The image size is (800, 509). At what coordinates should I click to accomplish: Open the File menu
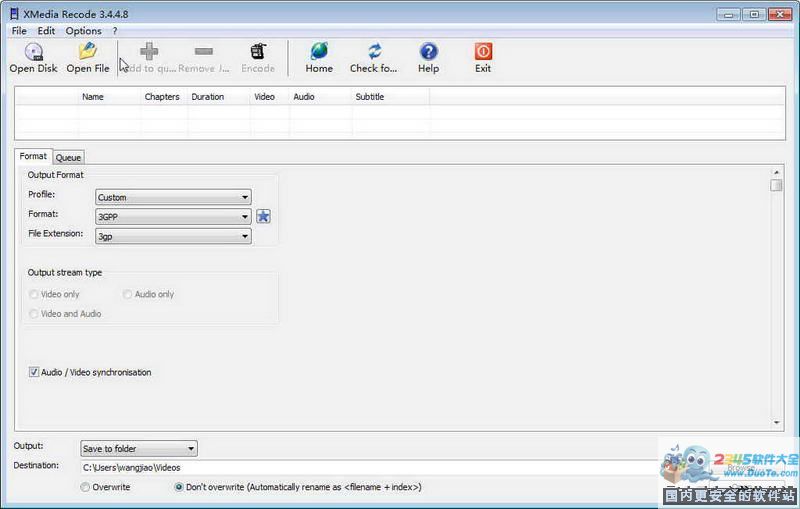pos(19,31)
